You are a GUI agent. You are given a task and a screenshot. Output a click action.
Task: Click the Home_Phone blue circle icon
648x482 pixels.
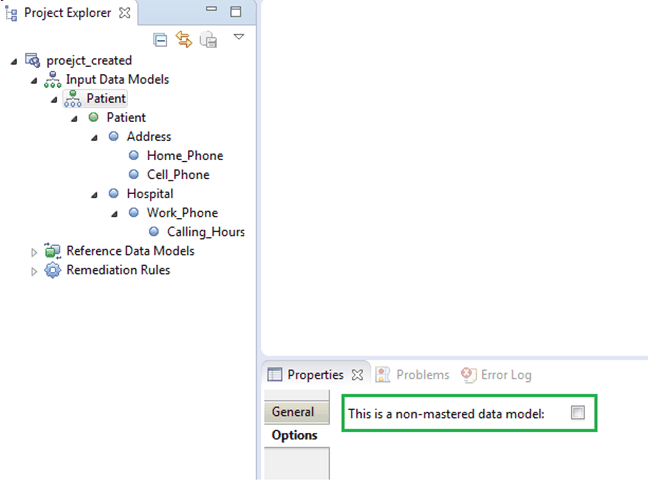click(x=134, y=155)
